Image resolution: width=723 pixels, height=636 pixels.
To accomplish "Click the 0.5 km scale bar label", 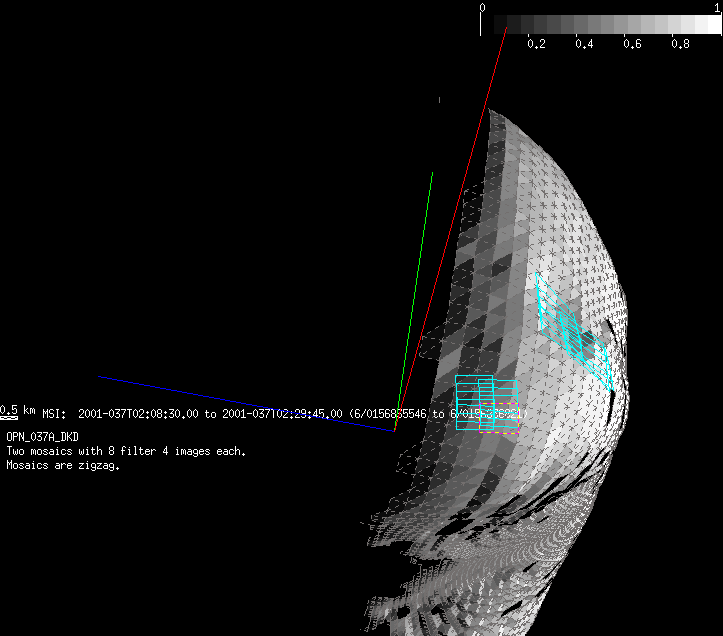I will tap(18, 411).
